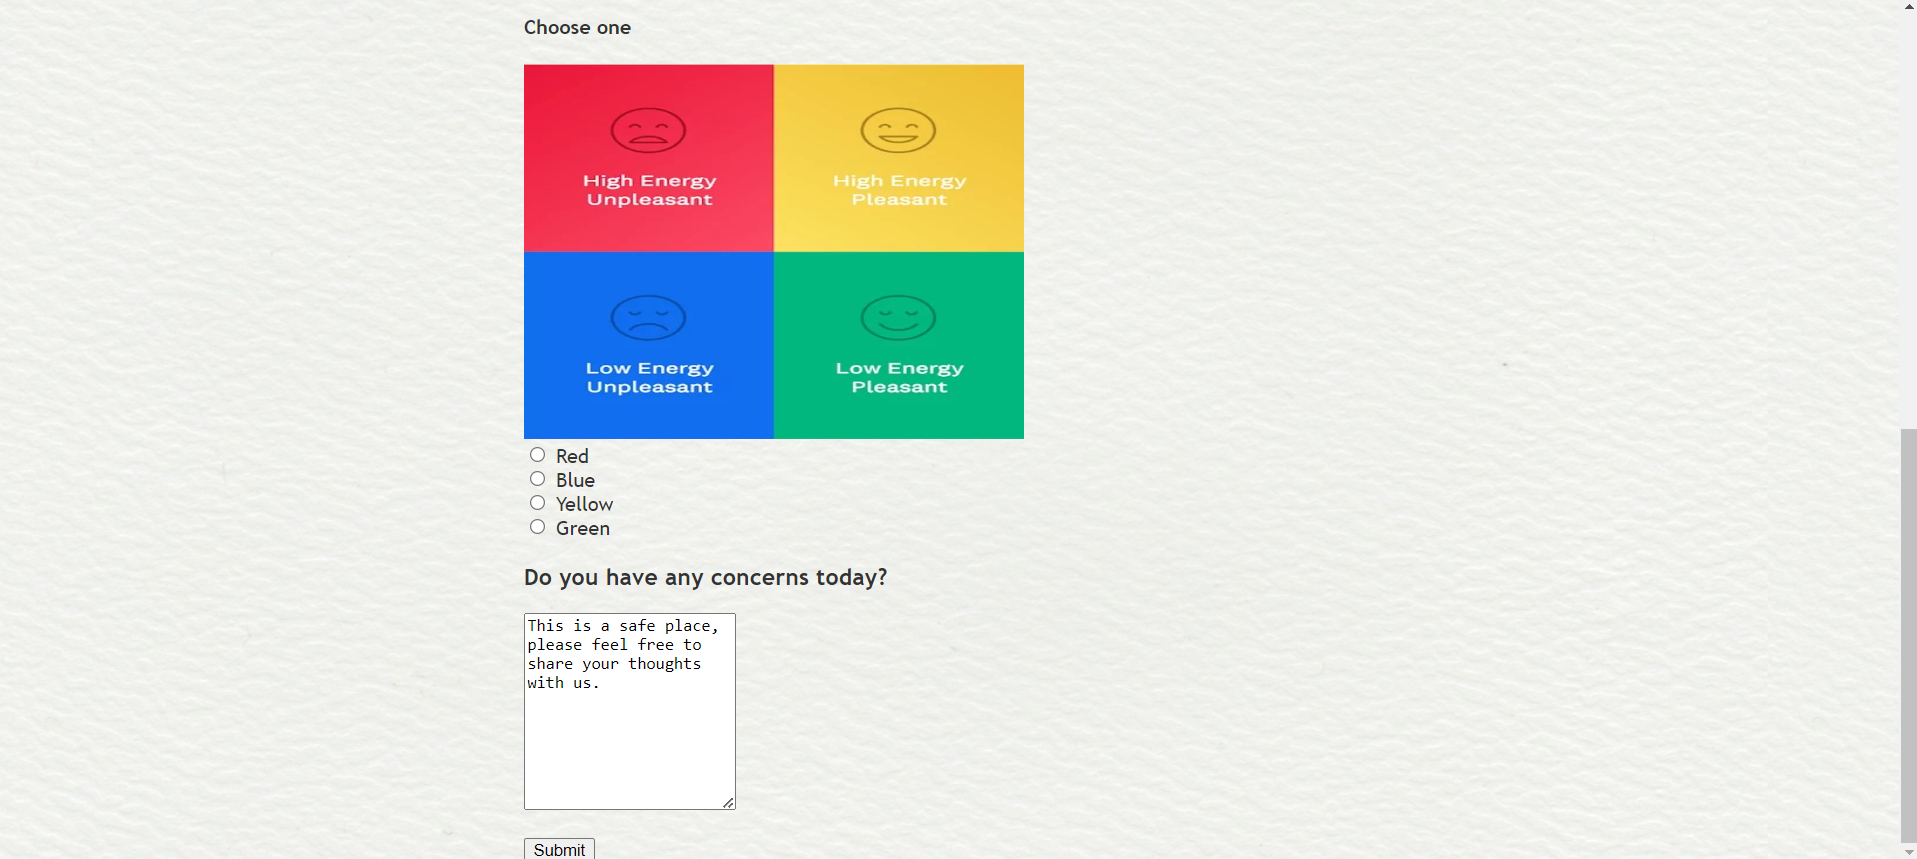1917x859 pixels.
Task: Click the vertical scrollbar thumb
Action: pos(1909,636)
